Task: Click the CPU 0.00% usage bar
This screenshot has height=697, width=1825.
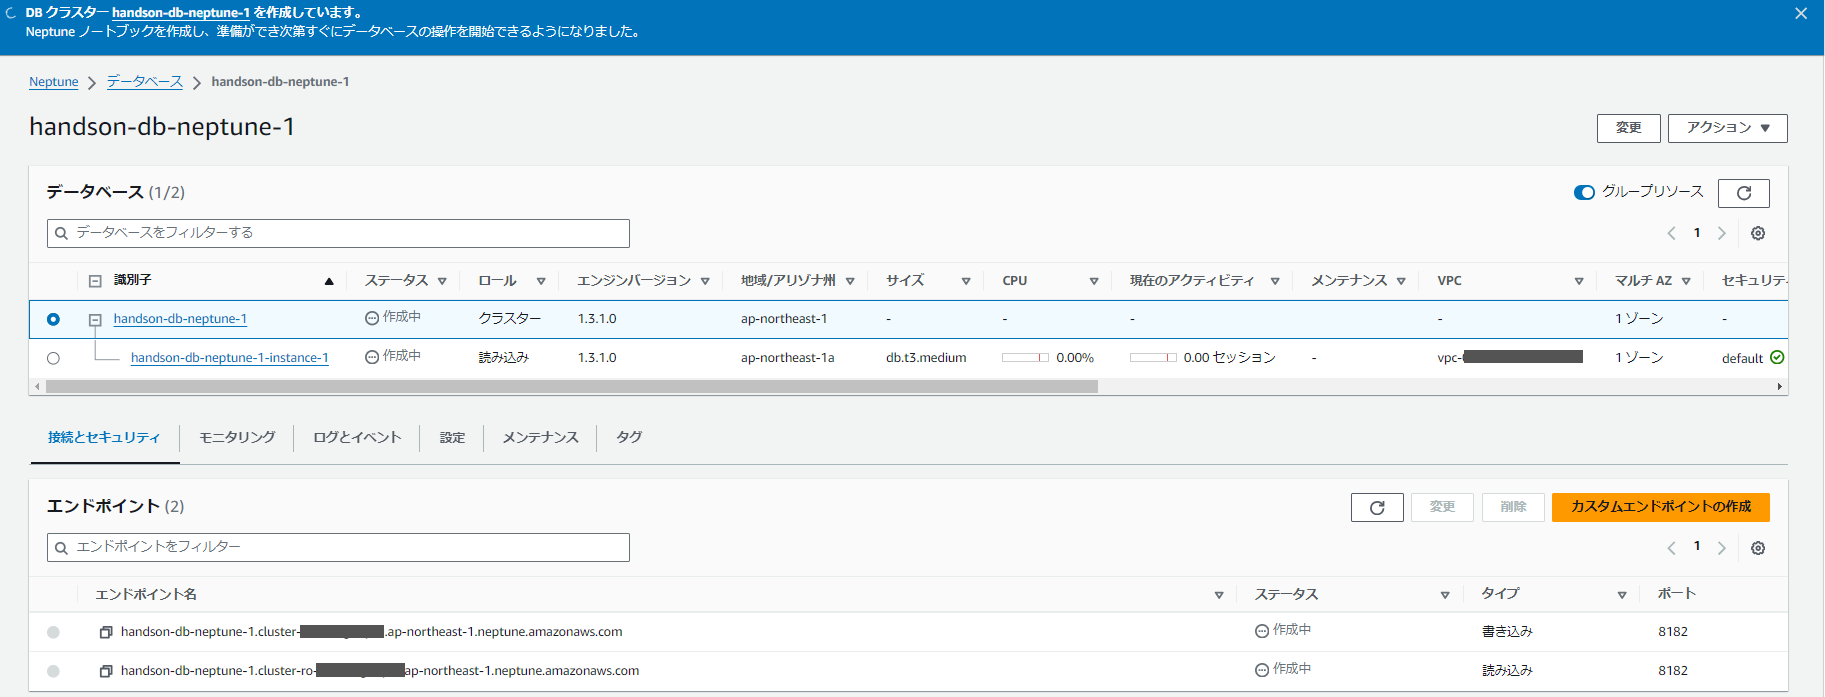Action: click(x=1025, y=358)
